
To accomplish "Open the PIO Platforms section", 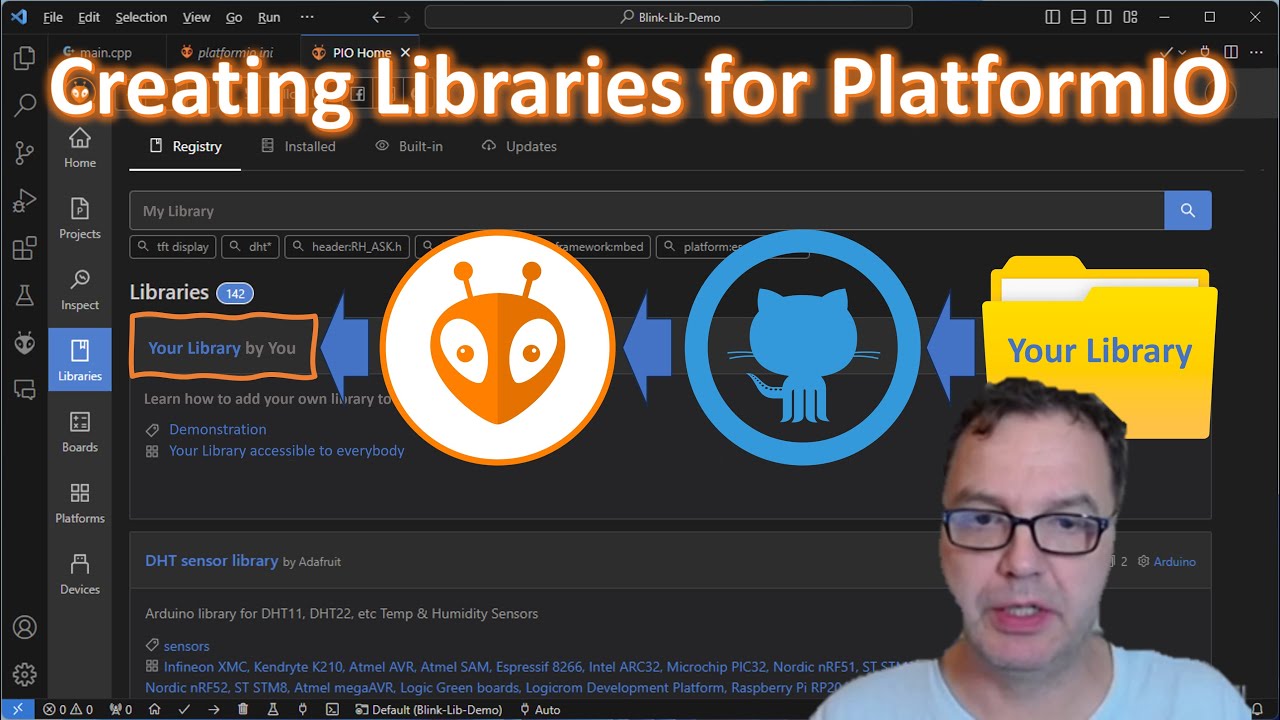I will coord(80,503).
